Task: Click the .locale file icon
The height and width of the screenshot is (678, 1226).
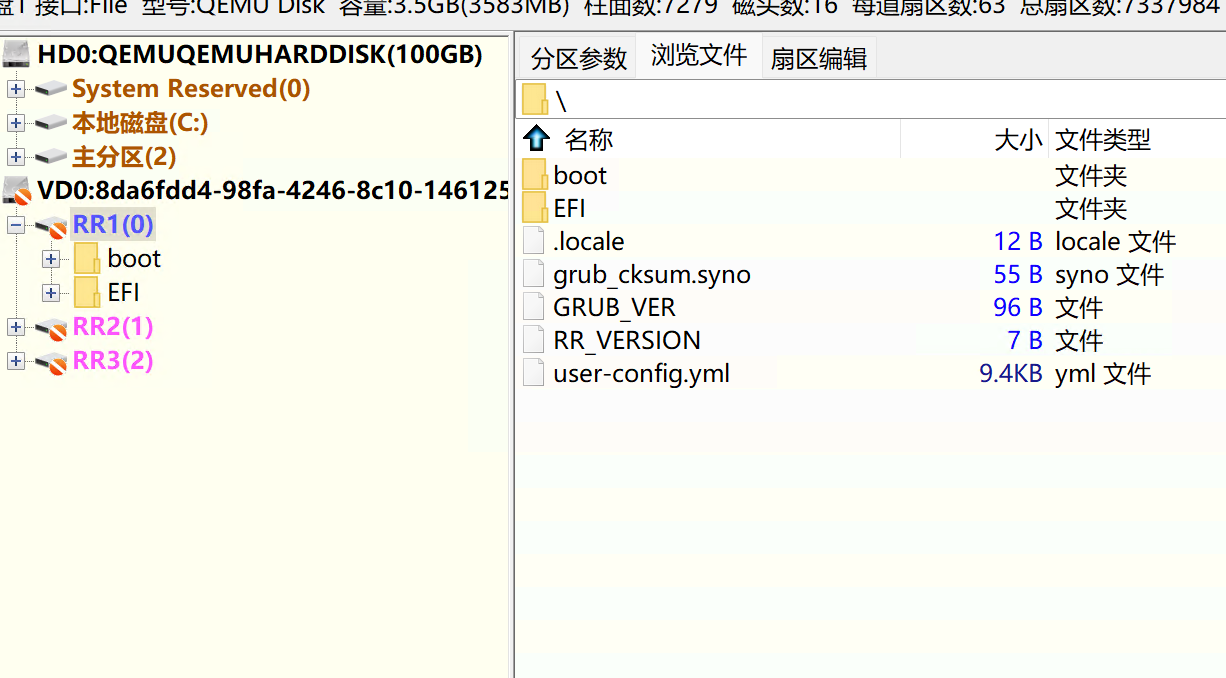Action: click(x=535, y=241)
